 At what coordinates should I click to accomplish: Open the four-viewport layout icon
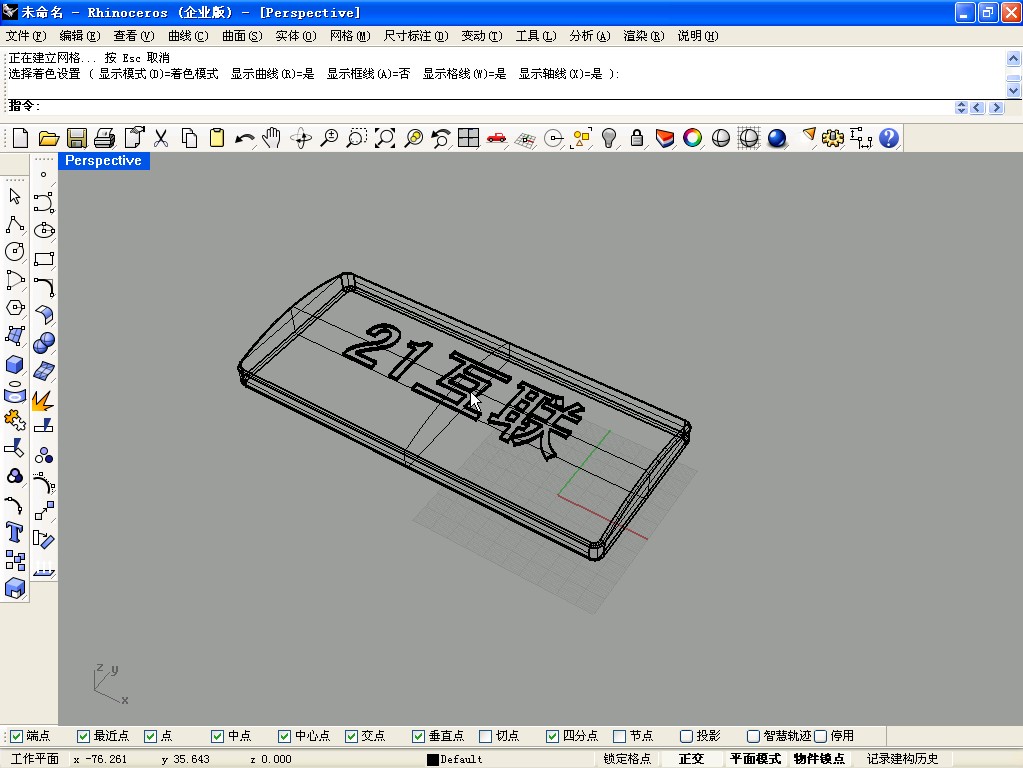468,138
